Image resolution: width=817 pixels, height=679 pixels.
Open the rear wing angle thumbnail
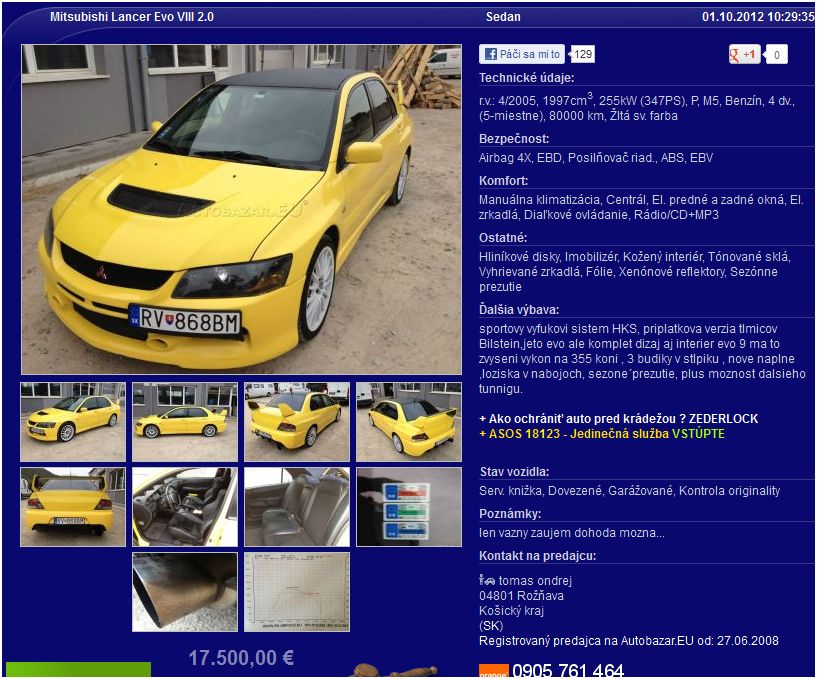click(x=297, y=421)
